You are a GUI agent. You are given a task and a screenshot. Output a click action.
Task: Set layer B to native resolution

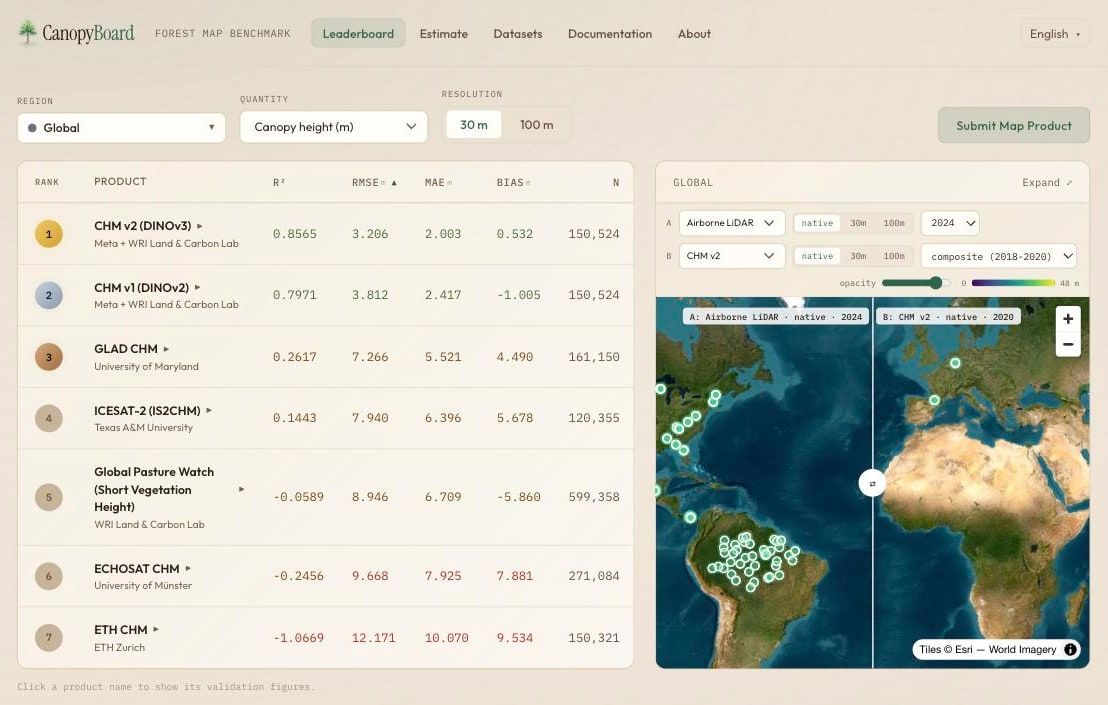pos(817,256)
